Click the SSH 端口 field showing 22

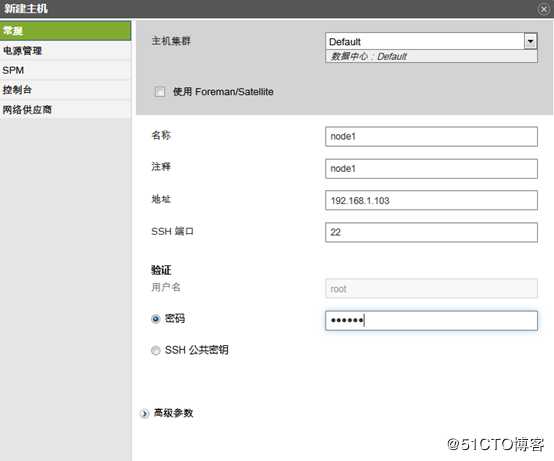tap(431, 232)
